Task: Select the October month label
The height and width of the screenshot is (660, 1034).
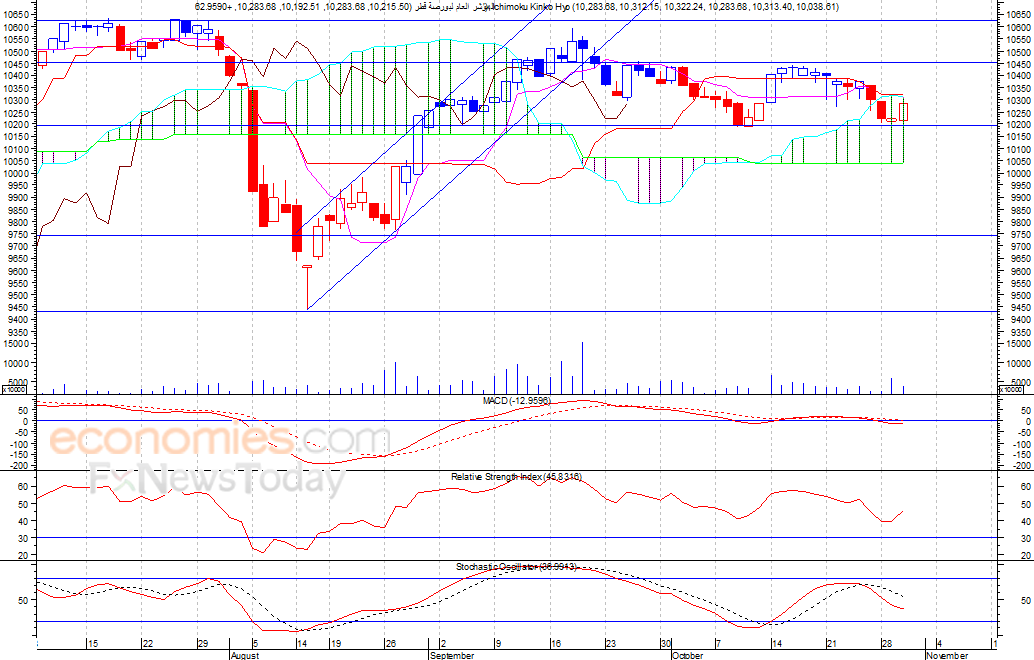Action: pyautogui.click(x=688, y=655)
